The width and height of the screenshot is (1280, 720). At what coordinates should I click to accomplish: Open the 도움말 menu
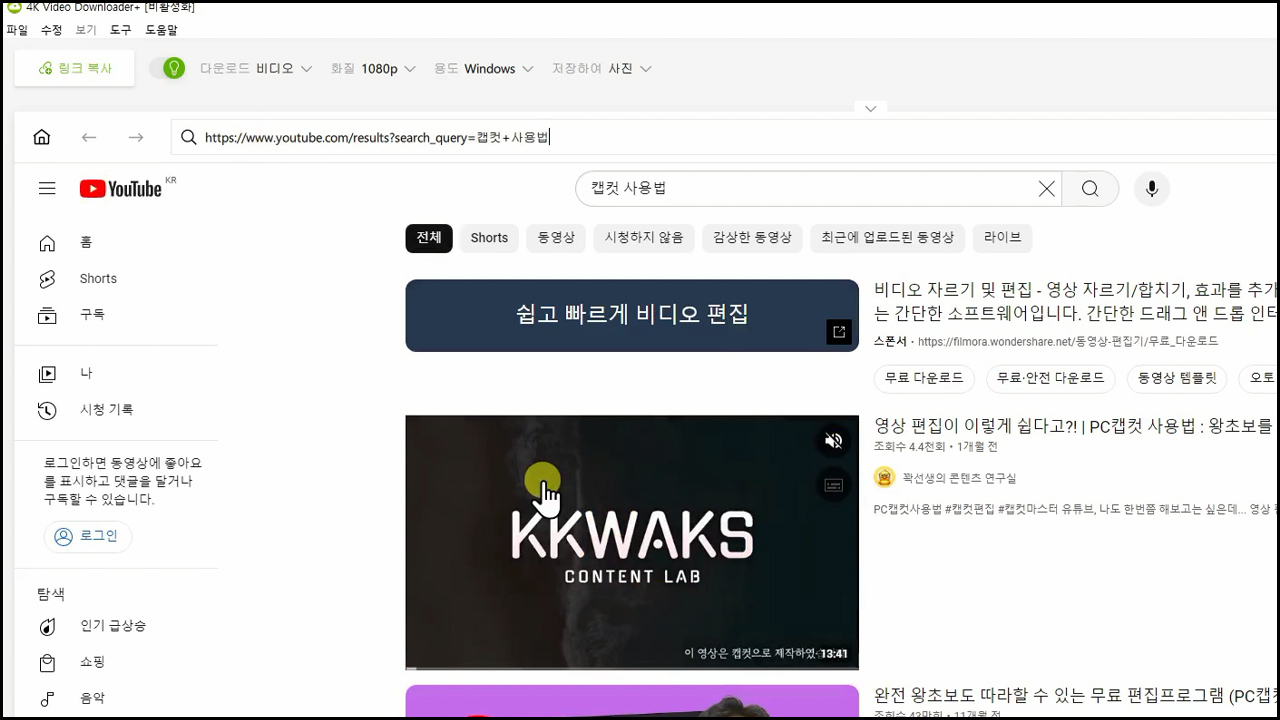click(x=161, y=30)
